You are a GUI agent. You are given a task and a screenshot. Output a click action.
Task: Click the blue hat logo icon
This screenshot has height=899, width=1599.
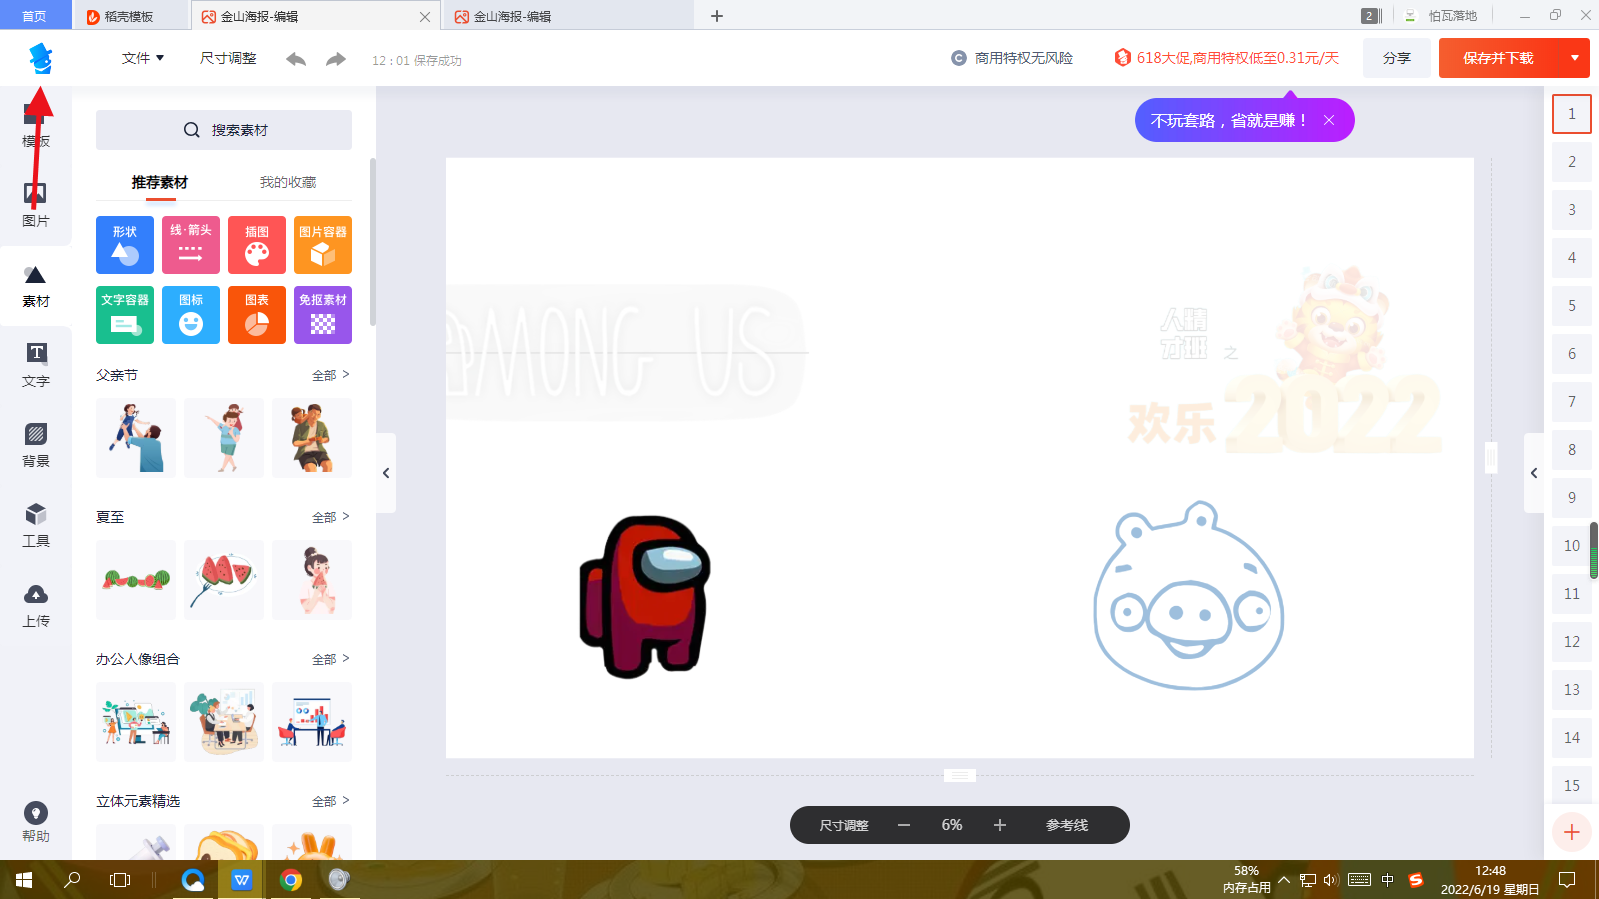[x=40, y=58]
